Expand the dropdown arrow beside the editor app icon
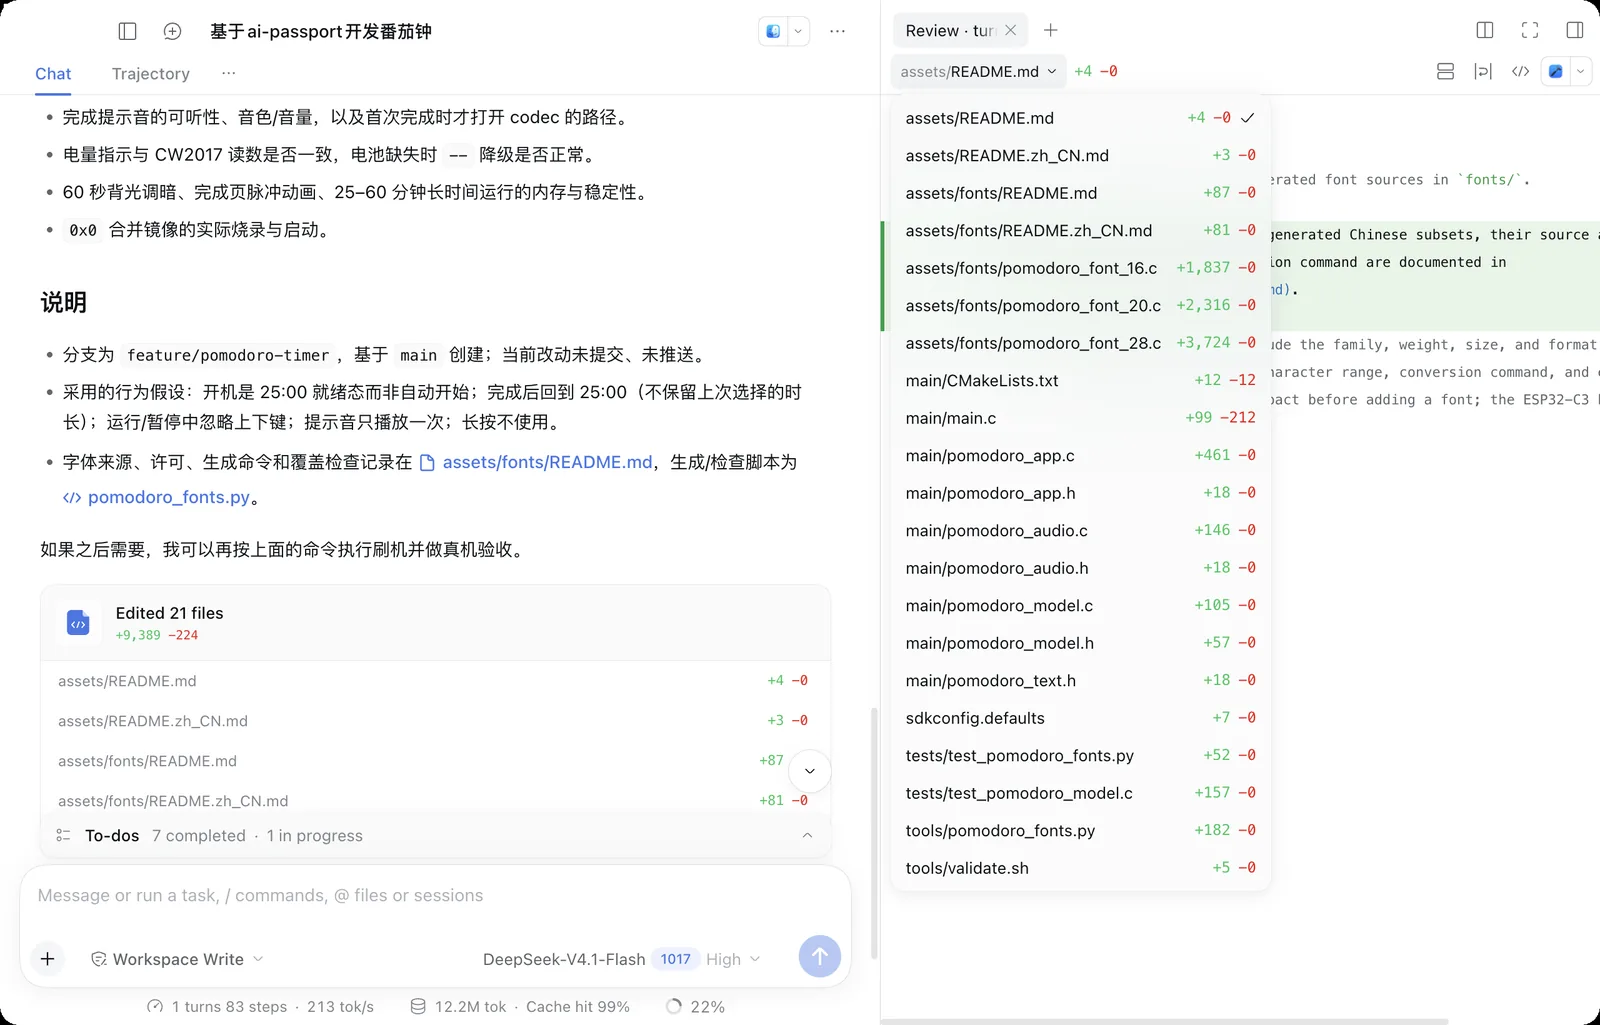The width and height of the screenshot is (1600, 1025). point(1581,71)
